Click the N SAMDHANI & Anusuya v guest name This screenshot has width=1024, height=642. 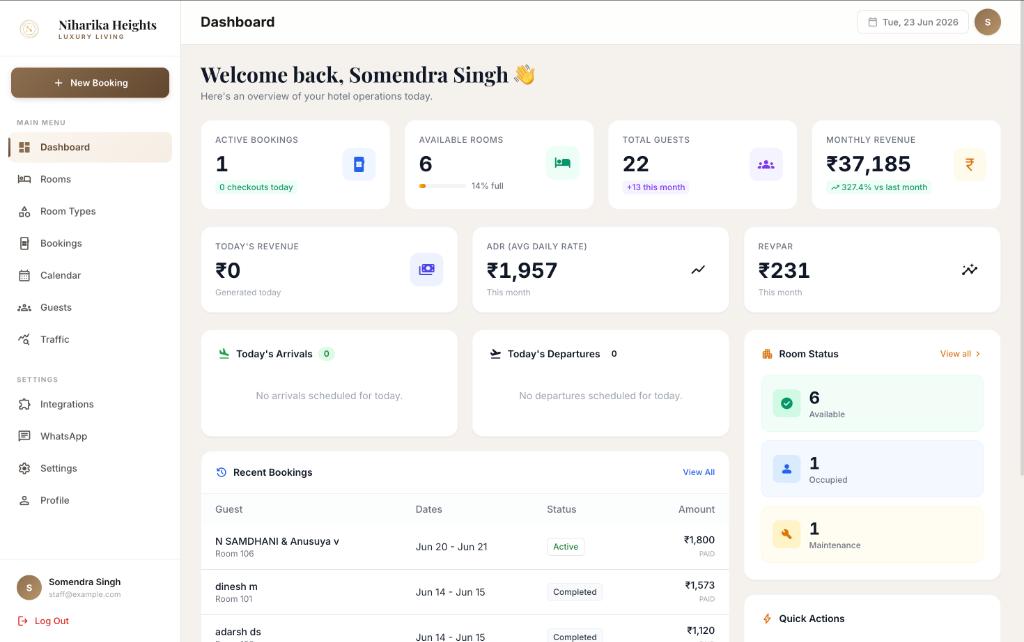[x=277, y=541]
